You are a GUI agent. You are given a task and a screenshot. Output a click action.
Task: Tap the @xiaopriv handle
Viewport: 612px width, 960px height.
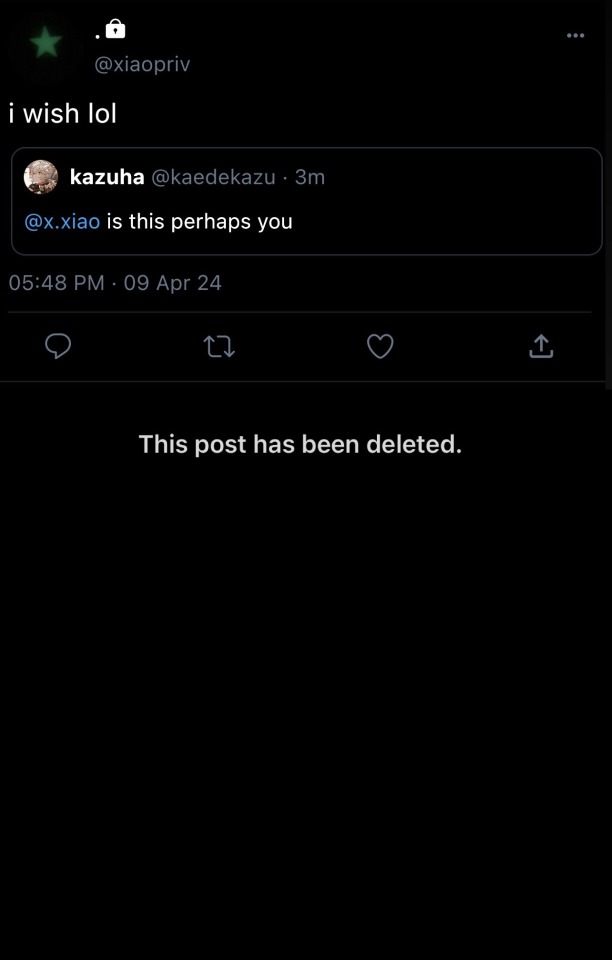point(141,64)
